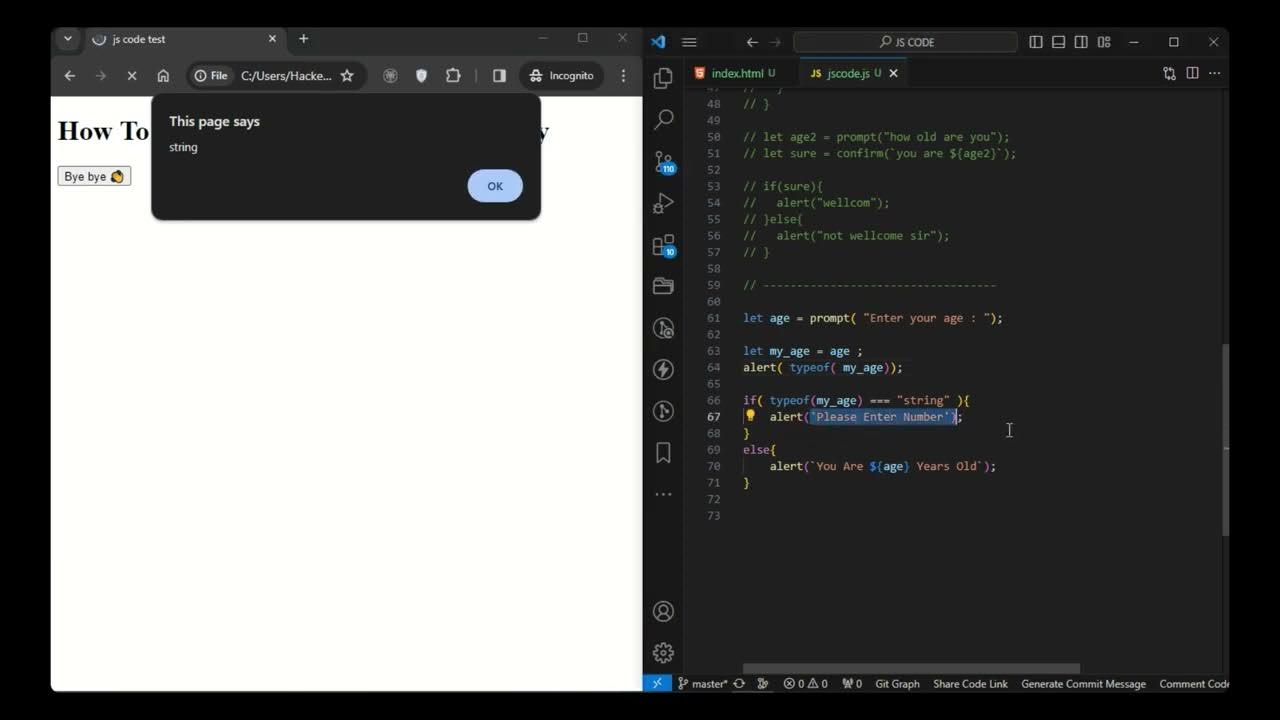Go forward in VS Code navigation history
1280x720 pixels.
point(776,42)
